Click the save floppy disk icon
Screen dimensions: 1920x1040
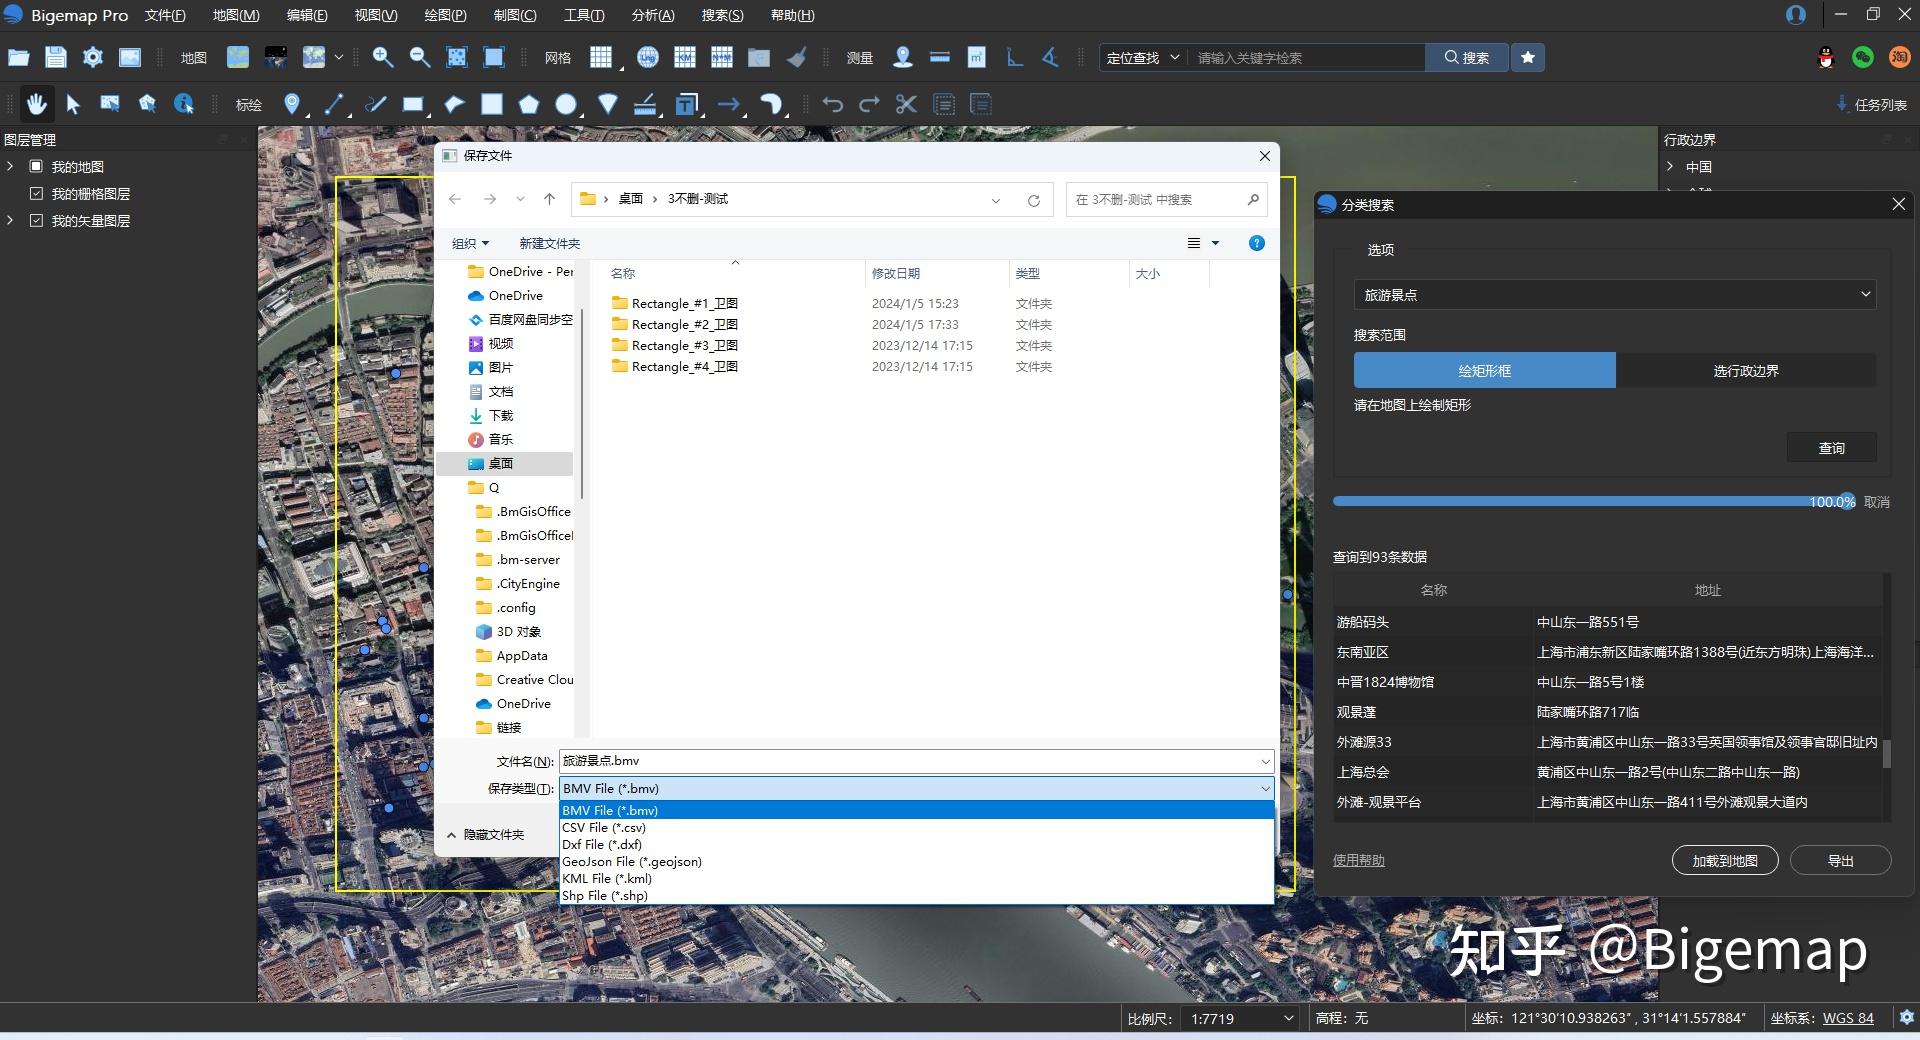coord(56,58)
